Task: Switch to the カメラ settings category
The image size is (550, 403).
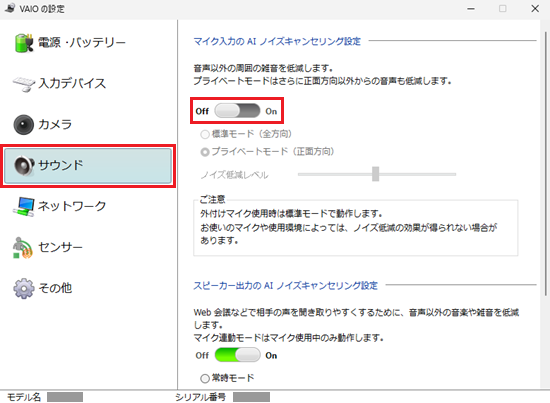Action: 88,125
